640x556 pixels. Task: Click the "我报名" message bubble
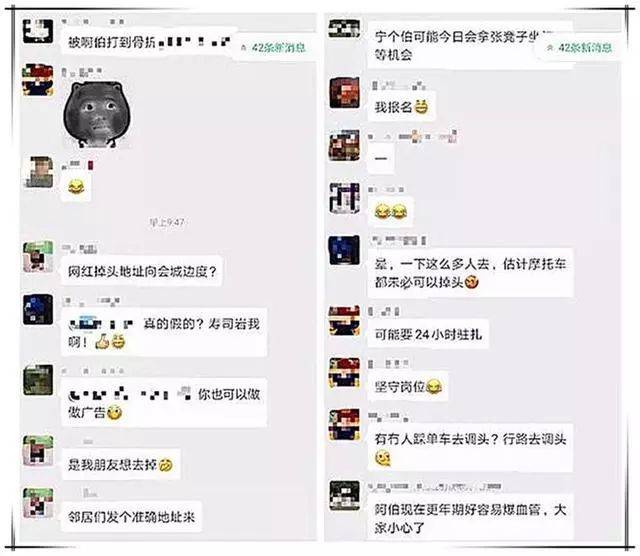(402, 107)
